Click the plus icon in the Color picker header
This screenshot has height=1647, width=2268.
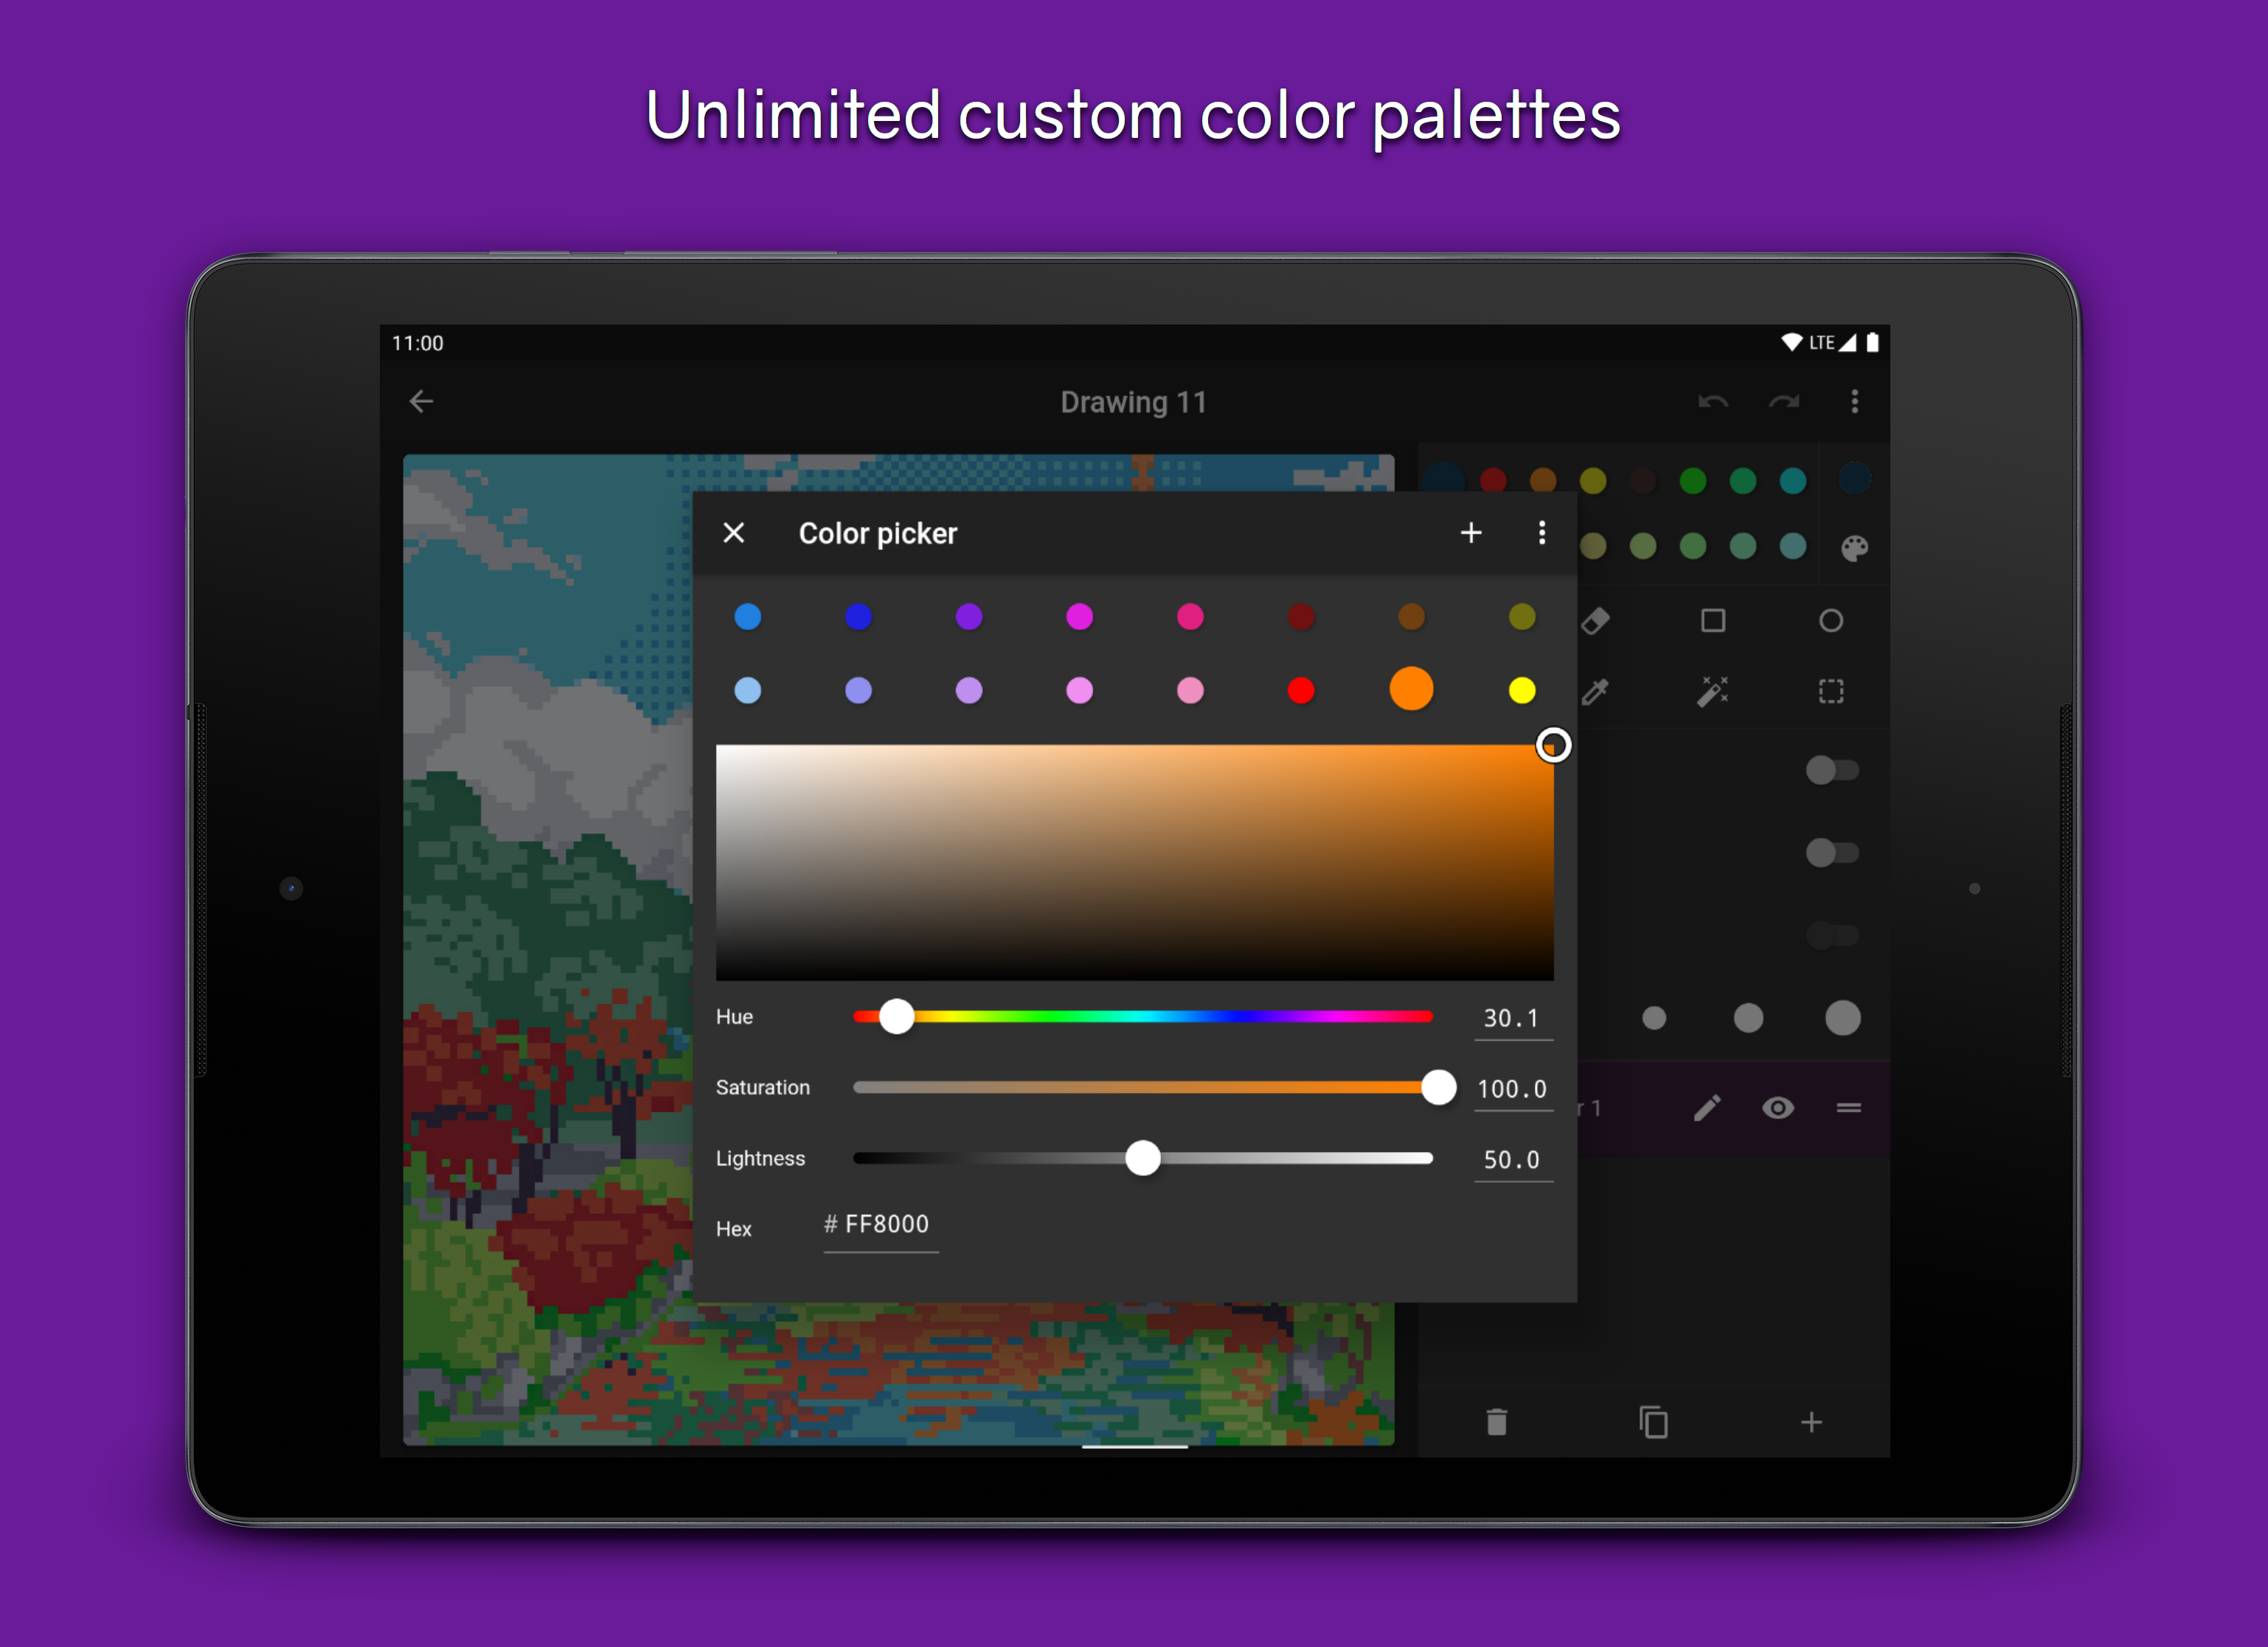pos(1470,533)
